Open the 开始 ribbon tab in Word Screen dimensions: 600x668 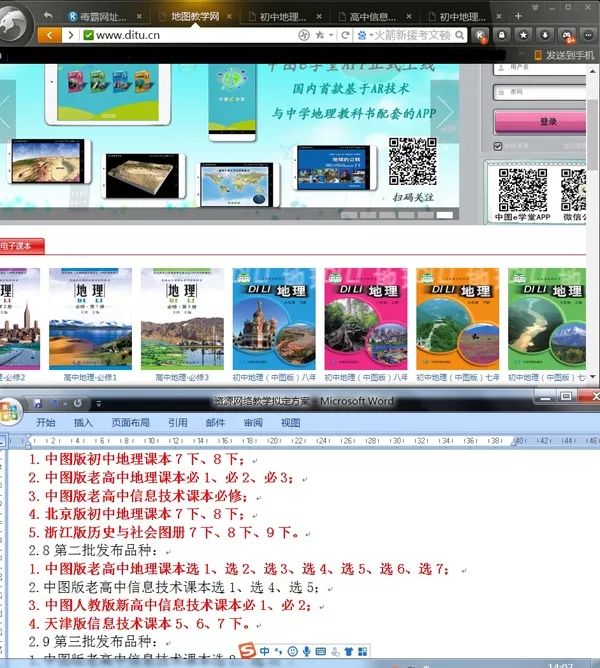(46, 423)
